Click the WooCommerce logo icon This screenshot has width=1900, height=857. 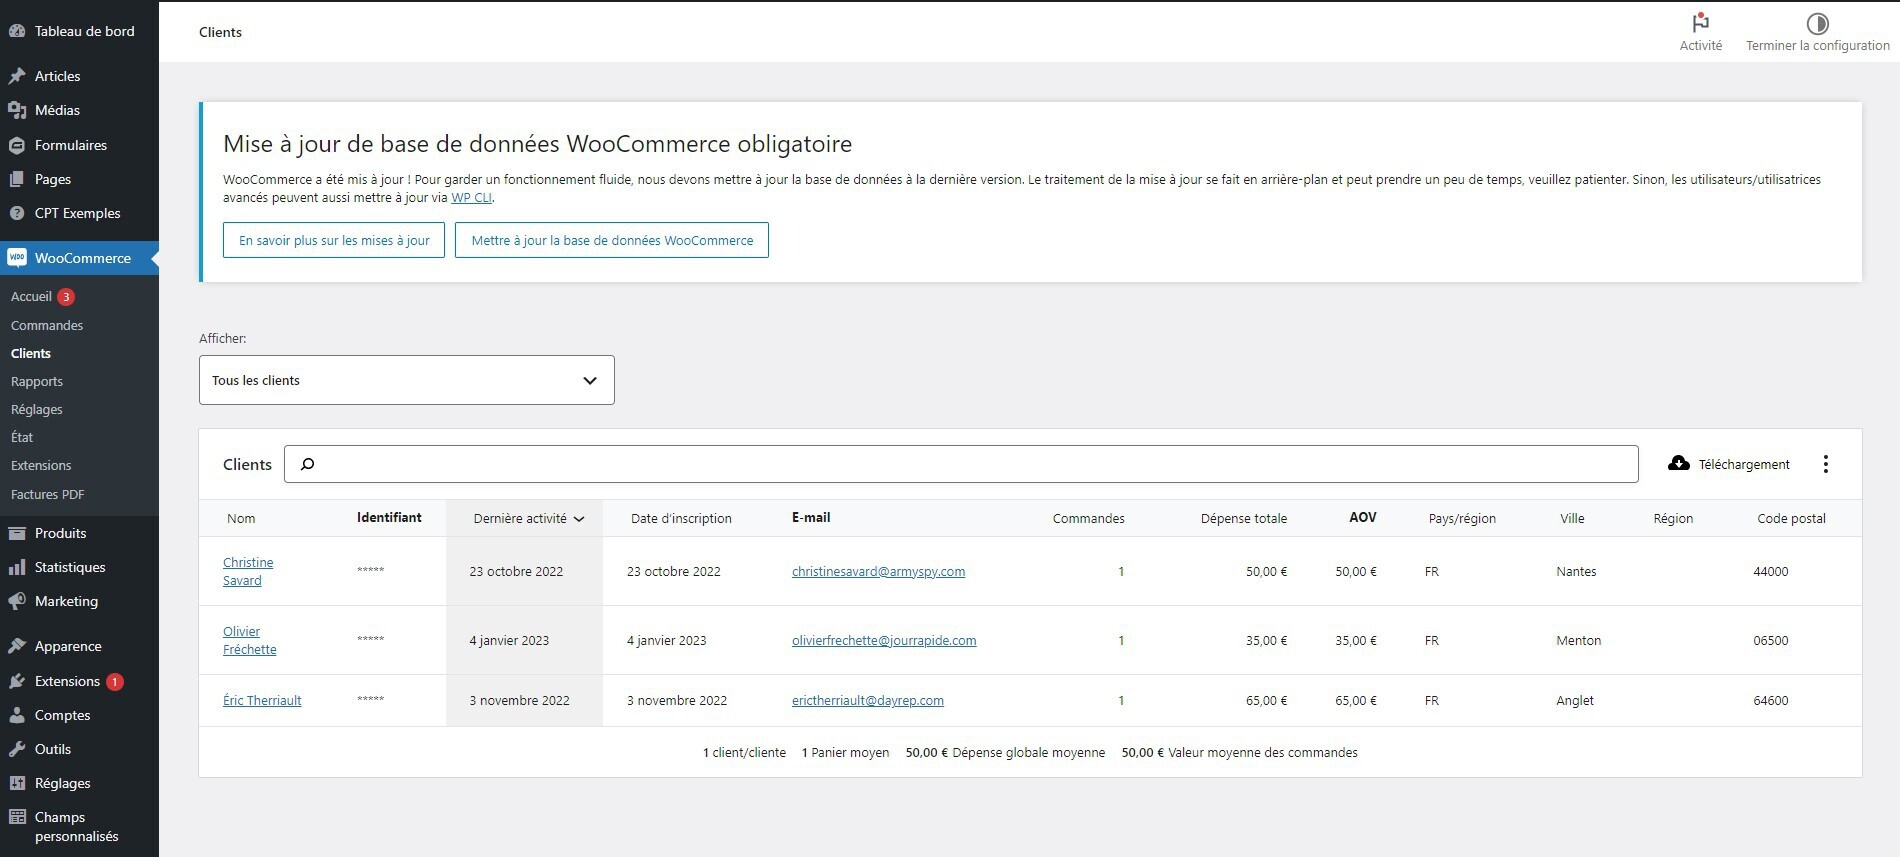coord(17,258)
